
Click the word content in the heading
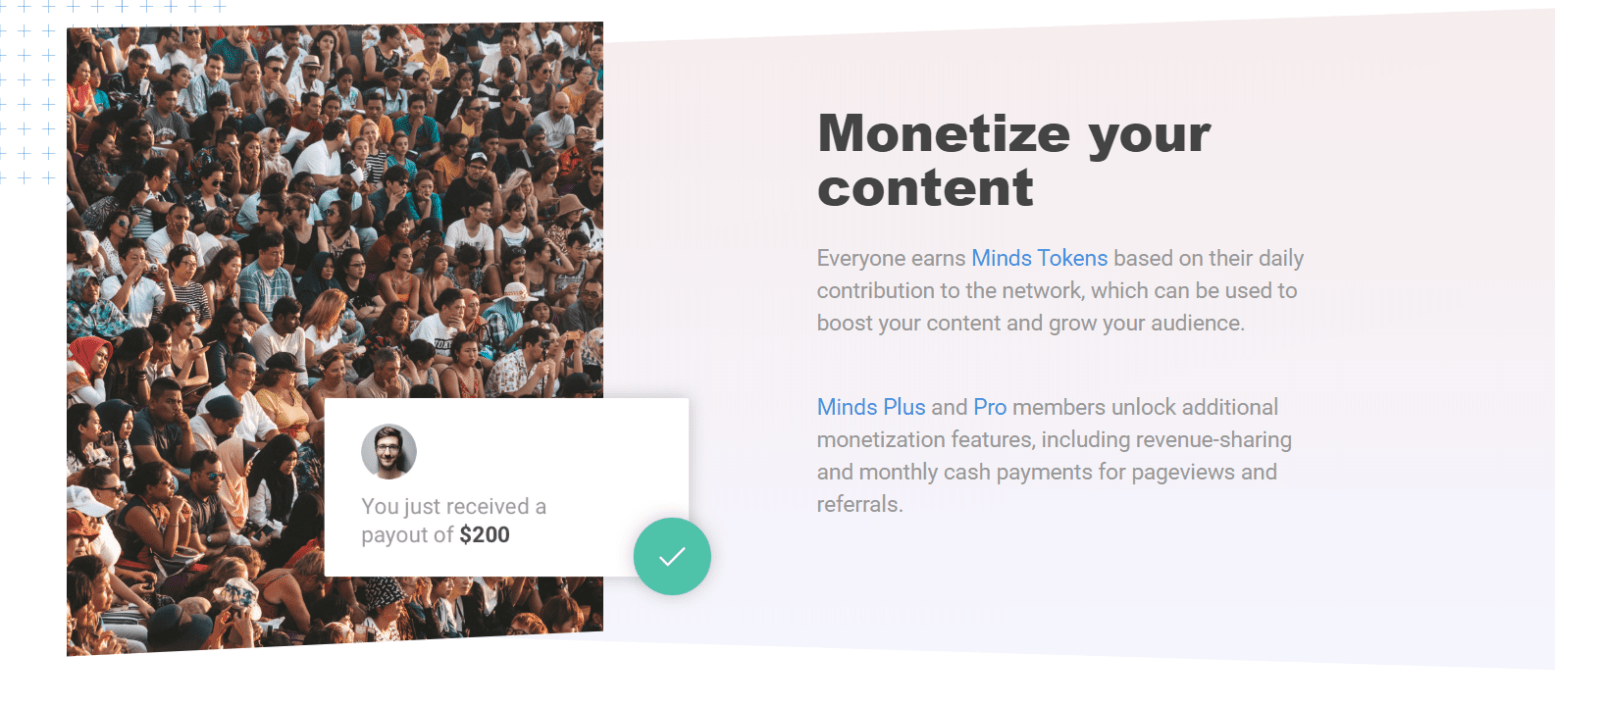[x=925, y=188]
